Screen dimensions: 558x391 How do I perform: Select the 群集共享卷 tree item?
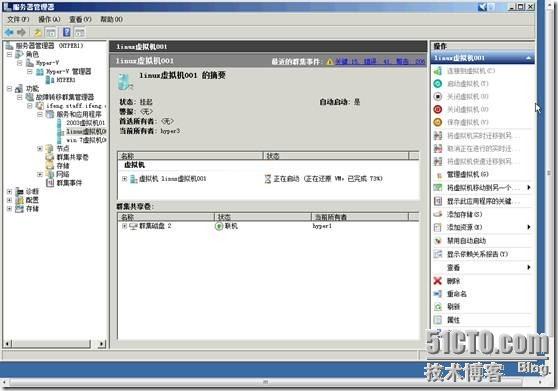[x=72, y=157]
